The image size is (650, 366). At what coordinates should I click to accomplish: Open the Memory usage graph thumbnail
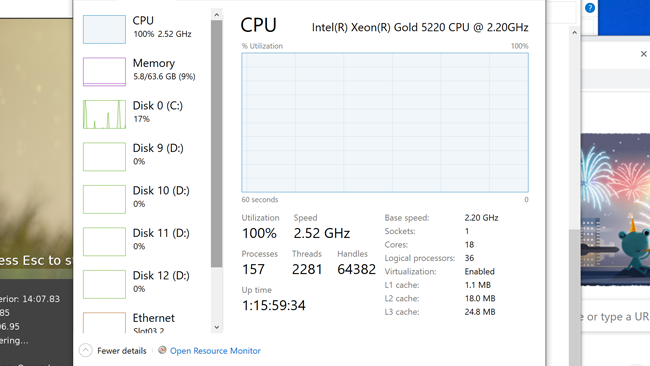point(104,72)
